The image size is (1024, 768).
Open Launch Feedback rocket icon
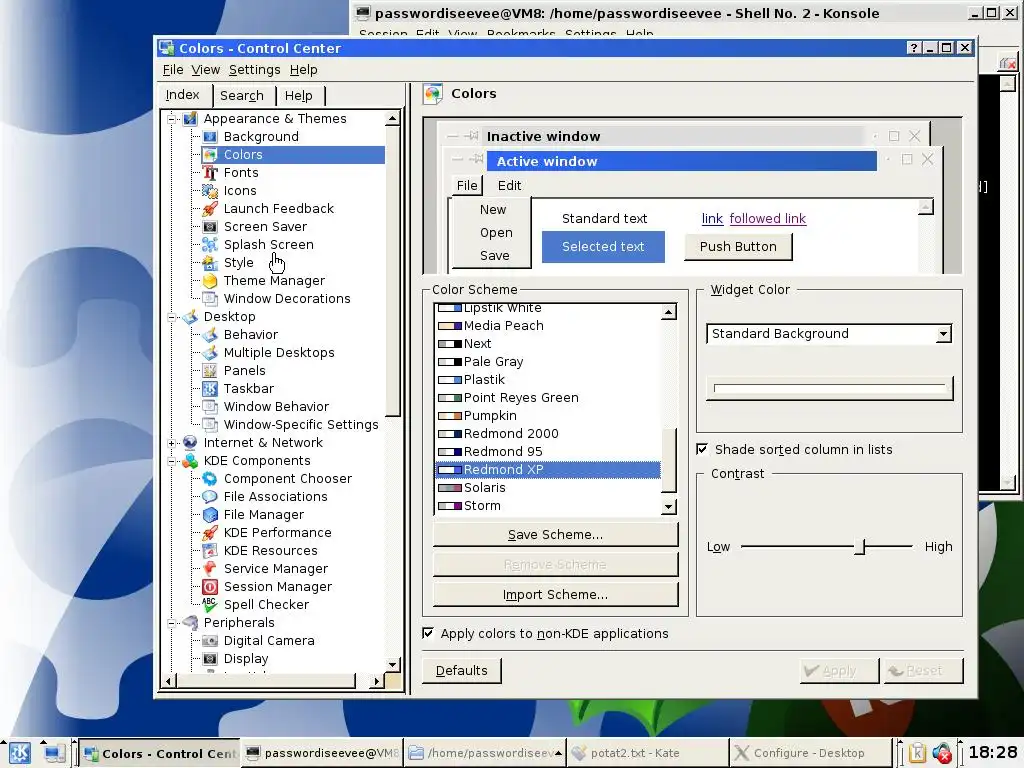point(210,208)
